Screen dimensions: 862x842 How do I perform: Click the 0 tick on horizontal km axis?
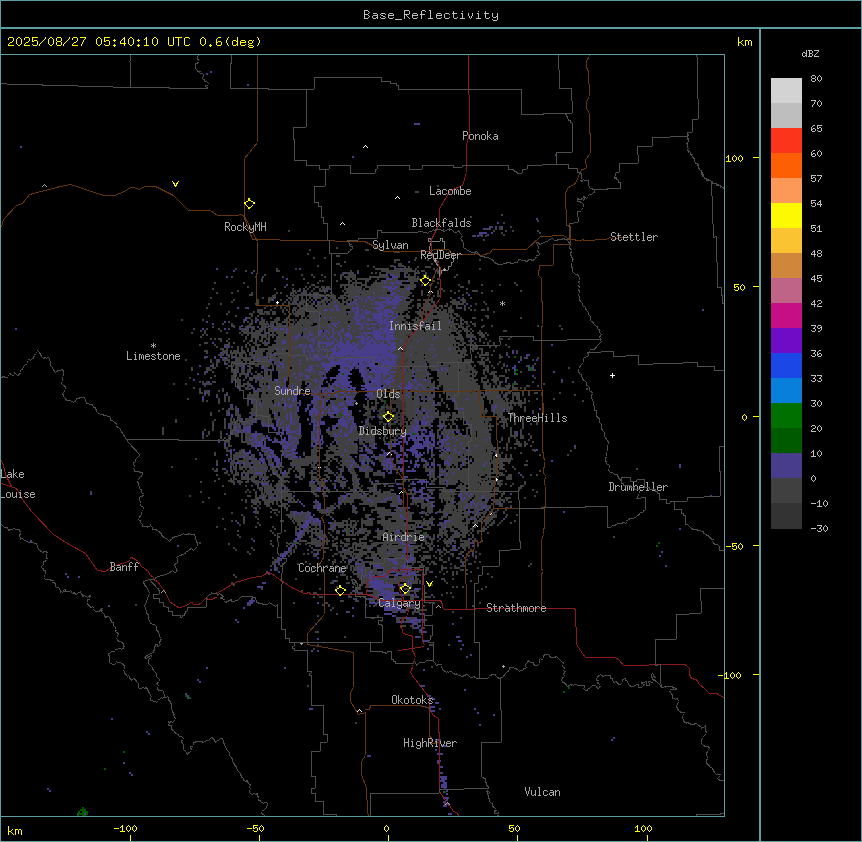pos(386,828)
